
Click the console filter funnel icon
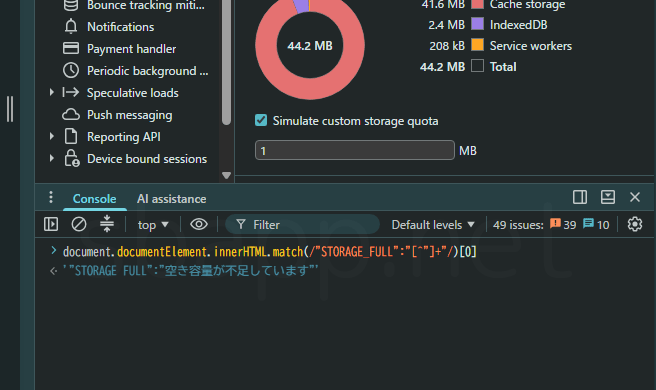coord(241,224)
